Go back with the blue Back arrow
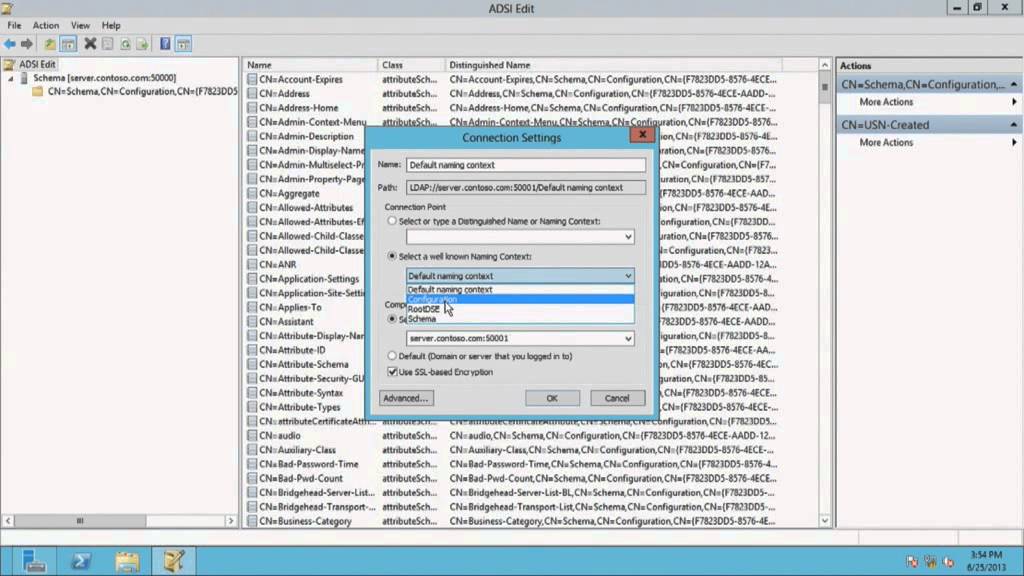This screenshot has width=1024, height=576. [x=10, y=44]
